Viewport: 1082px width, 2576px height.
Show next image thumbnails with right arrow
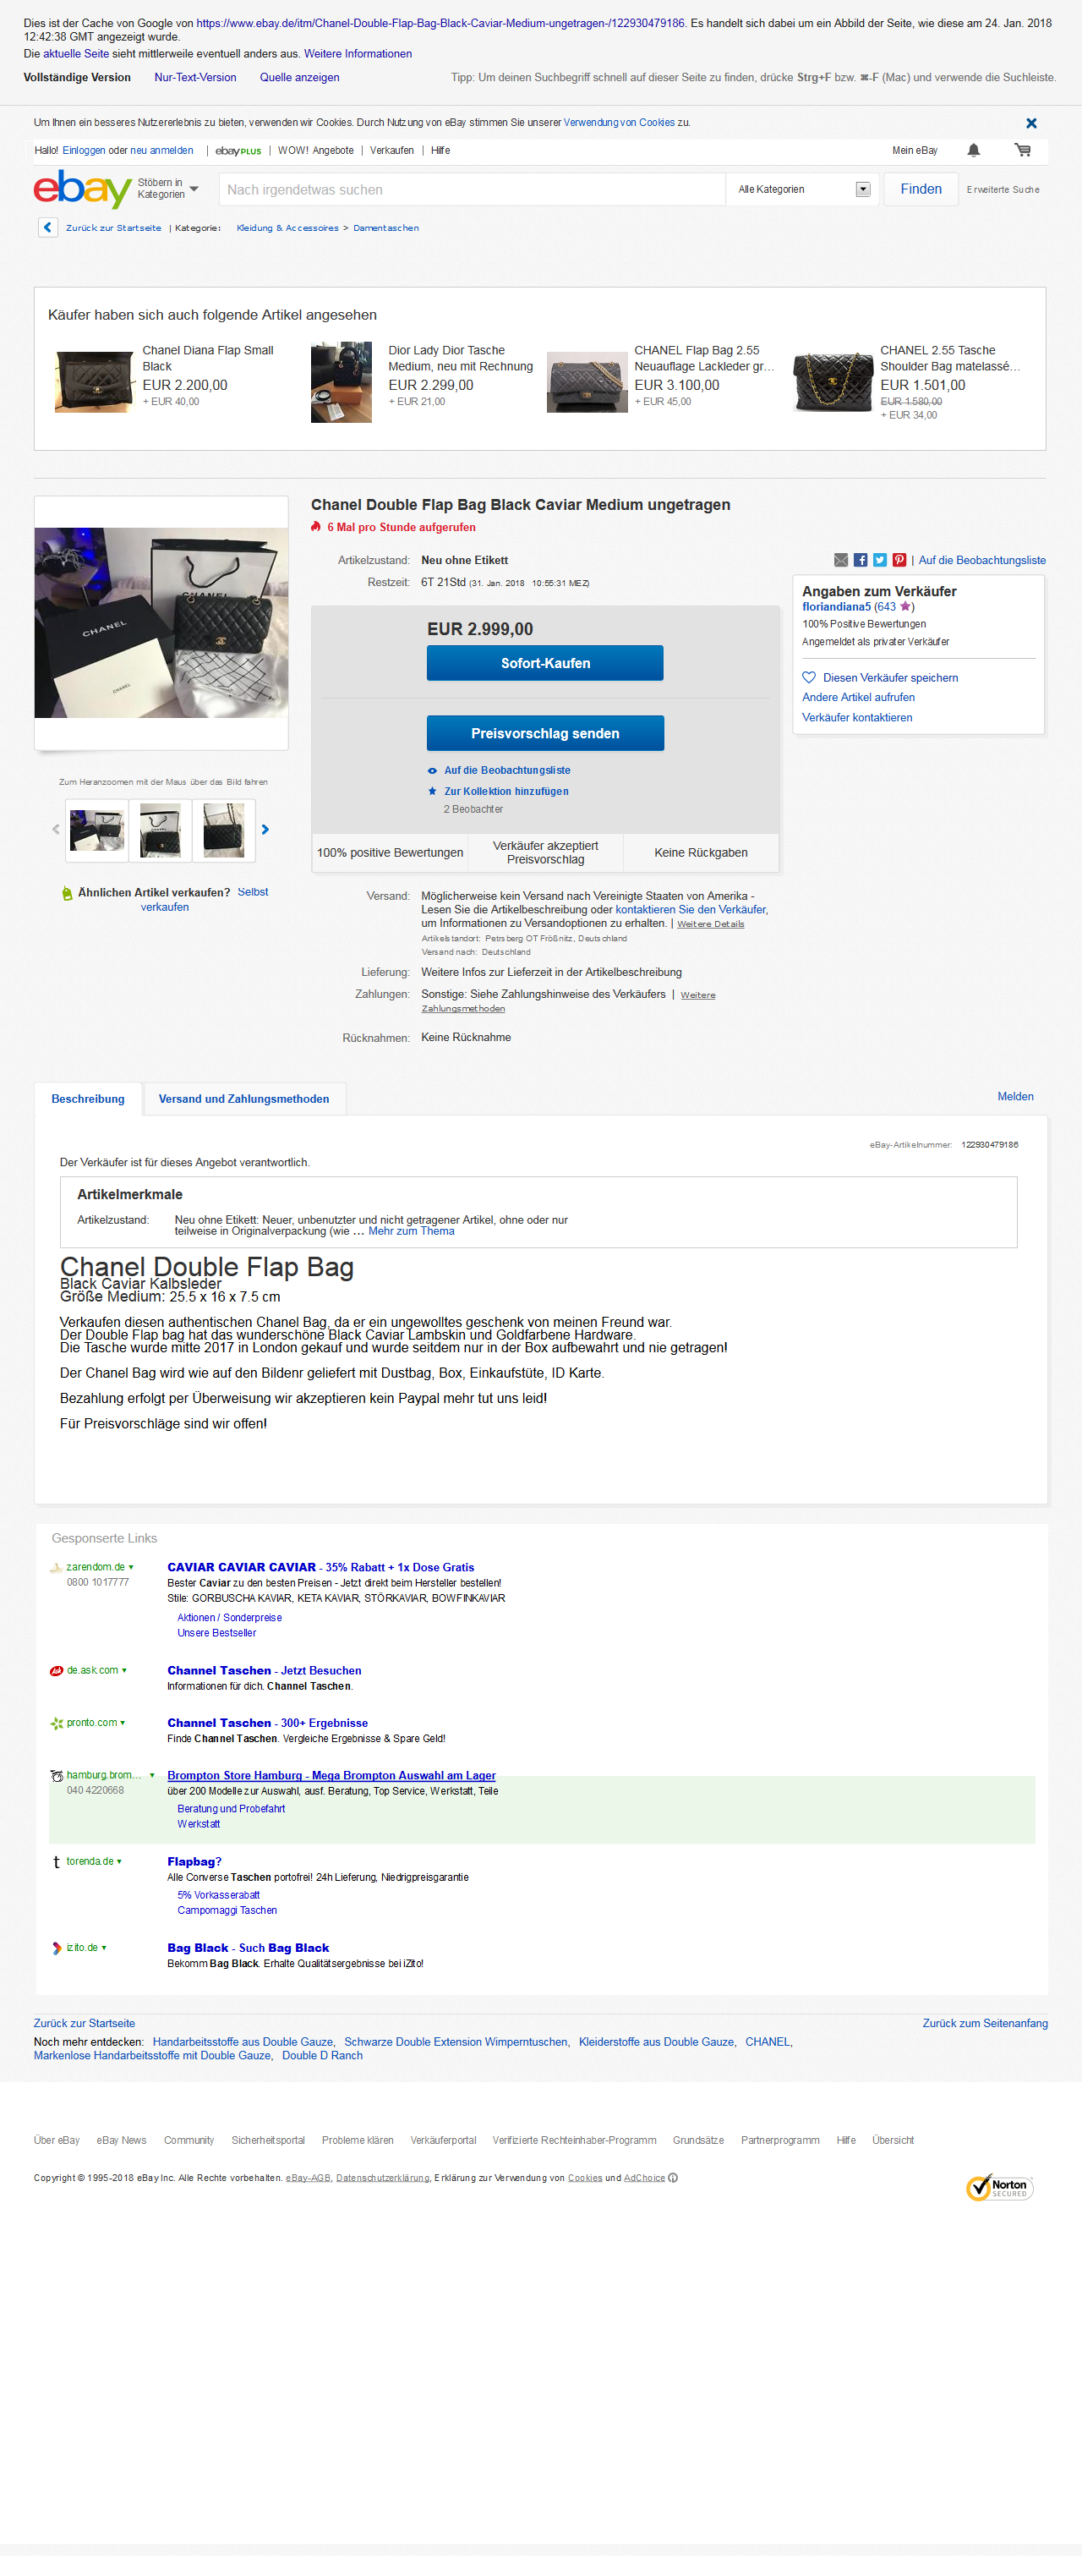coord(265,829)
